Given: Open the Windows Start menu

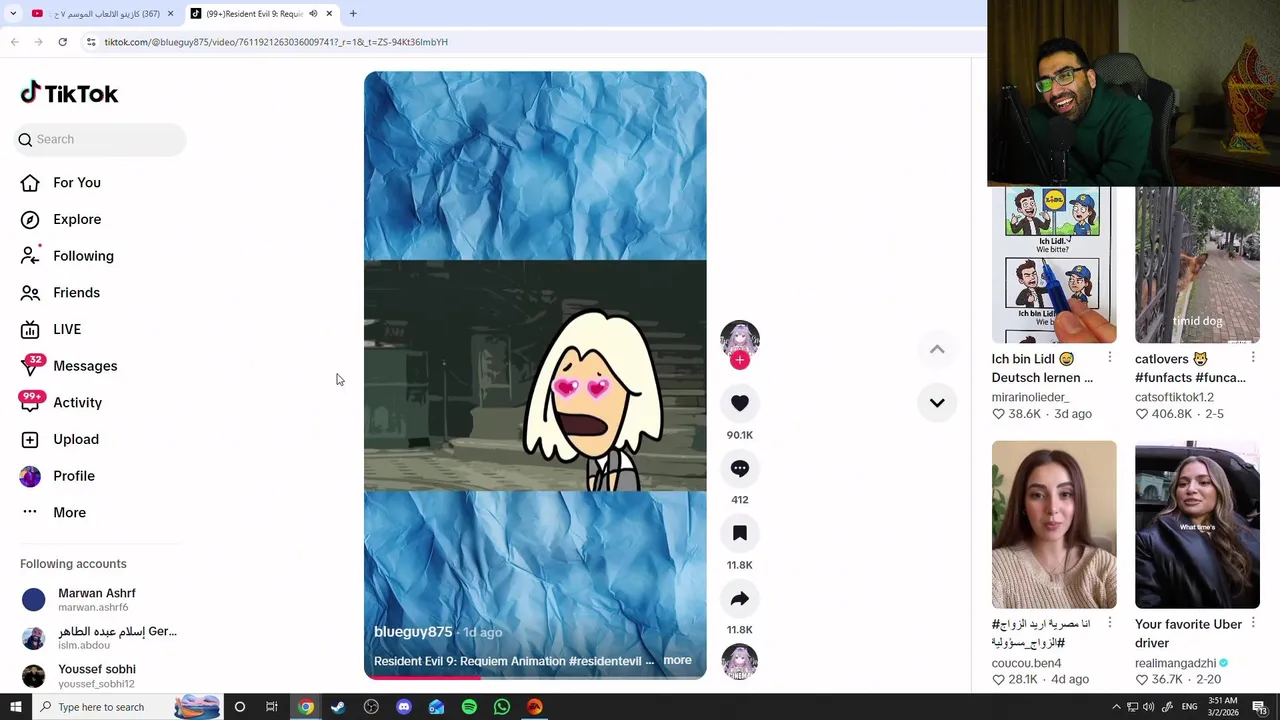Looking at the screenshot, I should click(15, 707).
